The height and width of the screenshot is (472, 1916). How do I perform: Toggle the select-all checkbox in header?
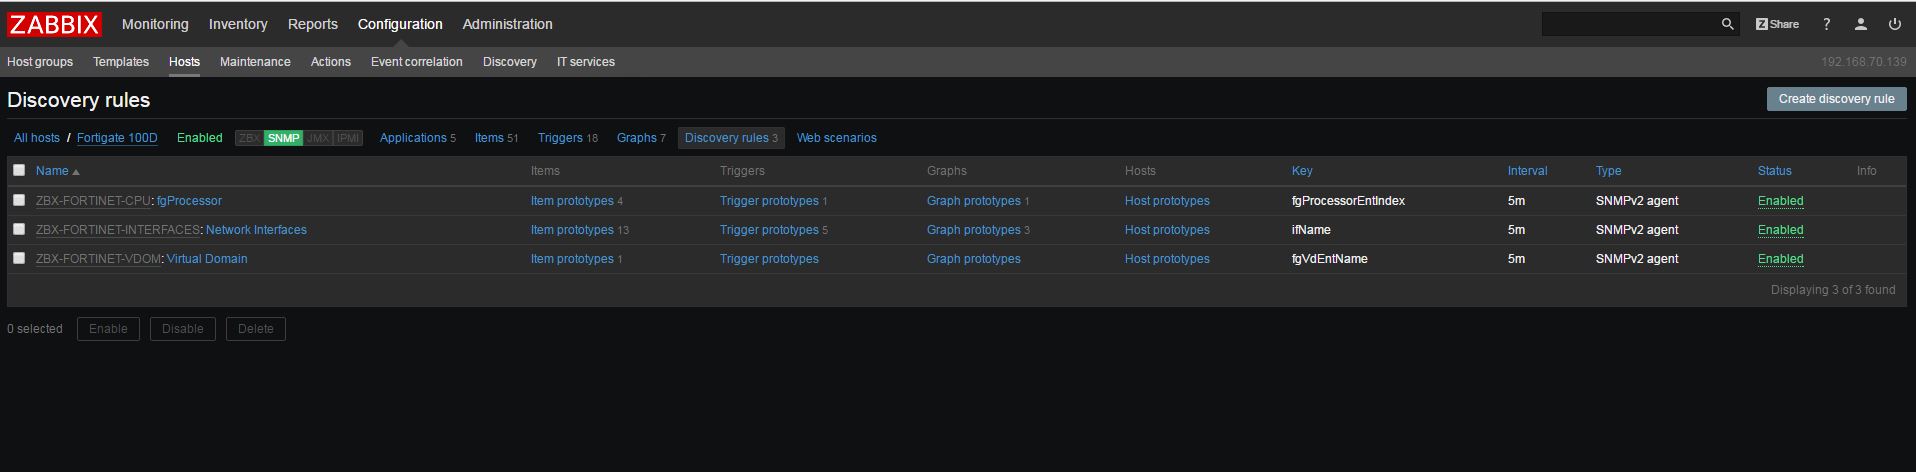click(x=19, y=170)
